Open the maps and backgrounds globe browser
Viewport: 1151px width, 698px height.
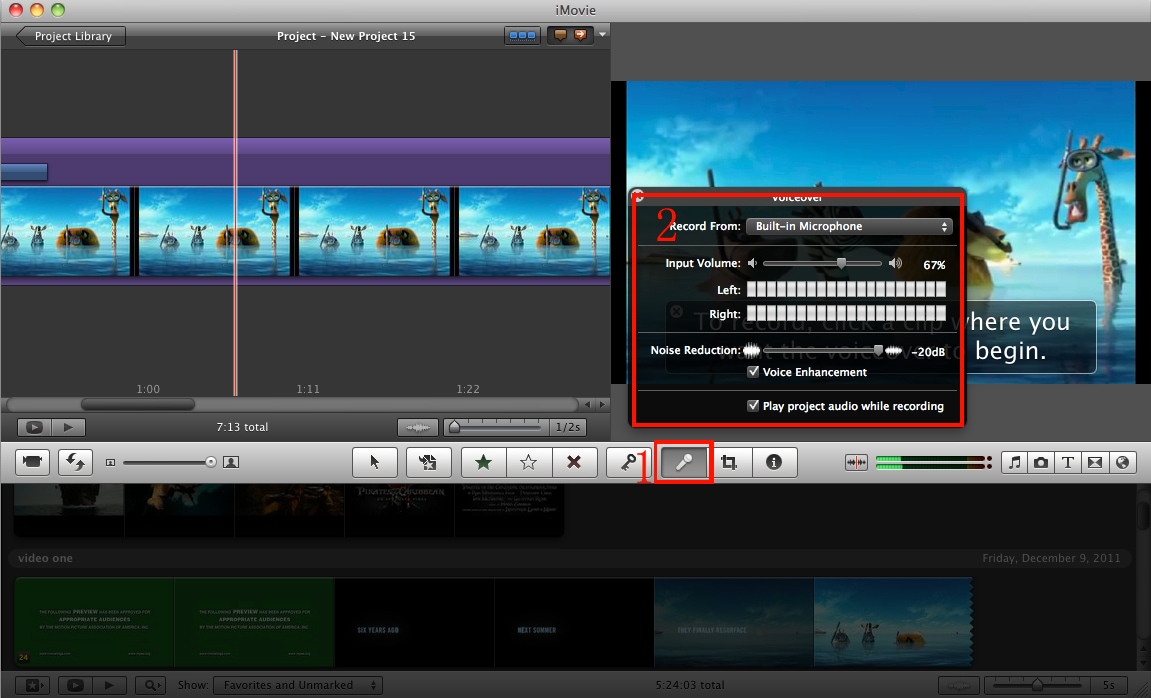point(1122,462)
